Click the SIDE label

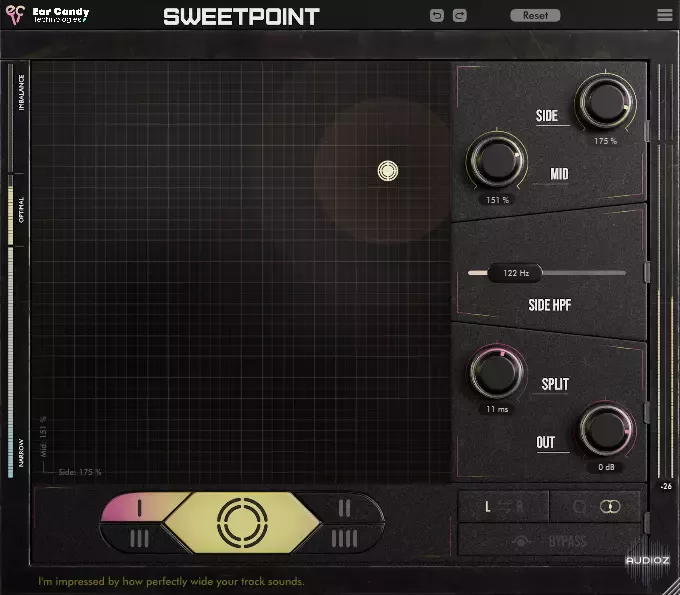tap(547, 116)
